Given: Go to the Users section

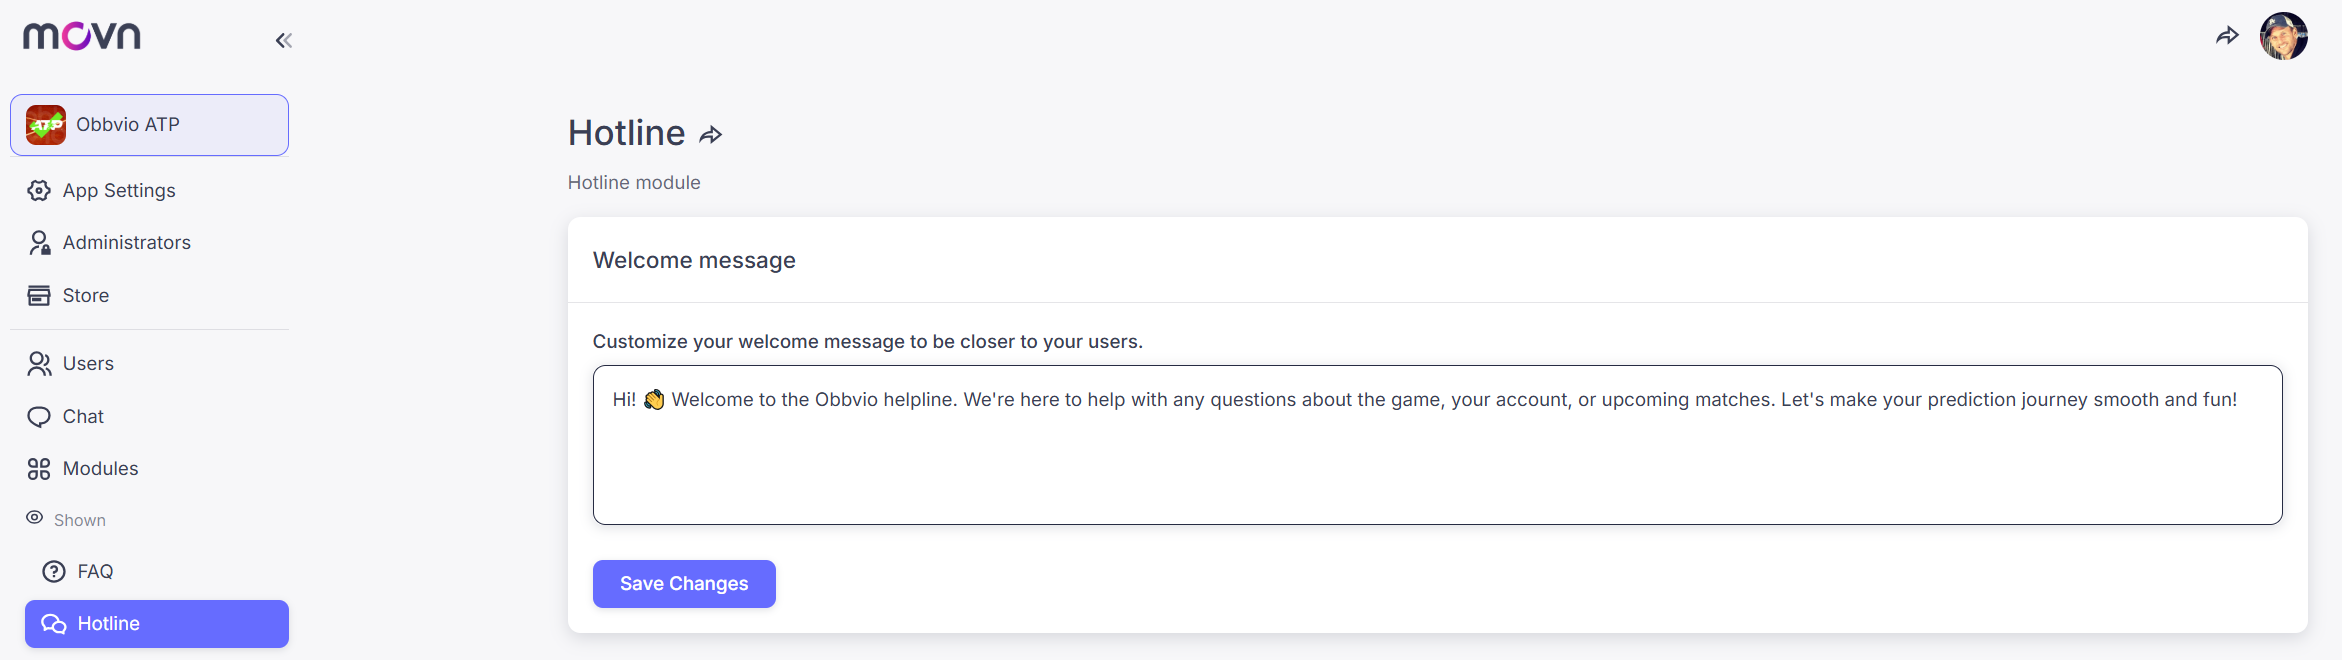Looking at the screenshot, I should pyautogui.click(x=88, y=364).
